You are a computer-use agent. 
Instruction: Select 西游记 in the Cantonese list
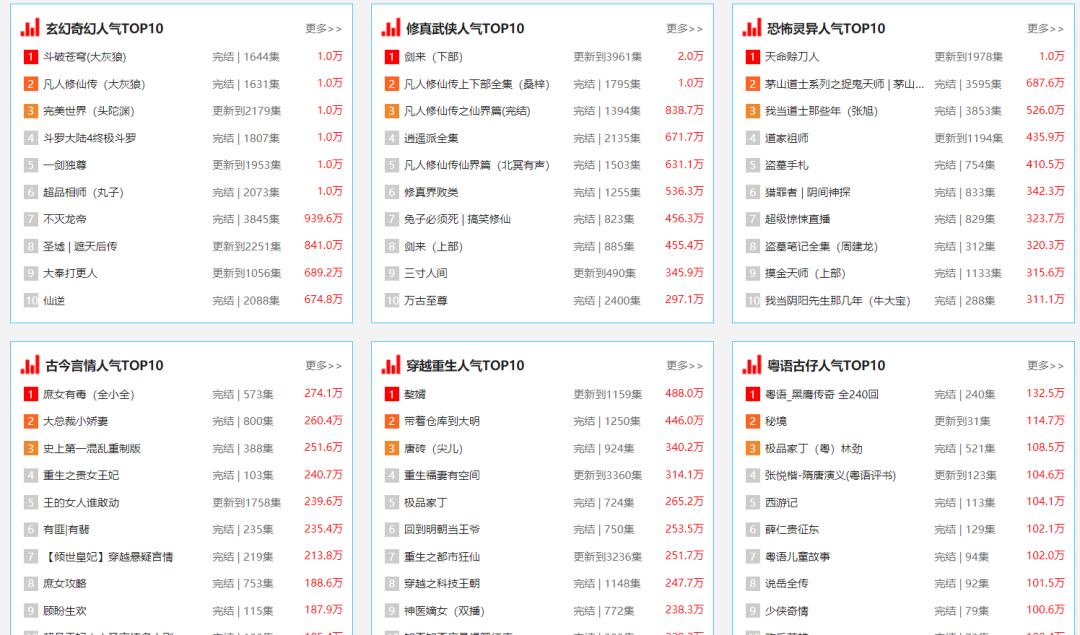coord(777,502)
